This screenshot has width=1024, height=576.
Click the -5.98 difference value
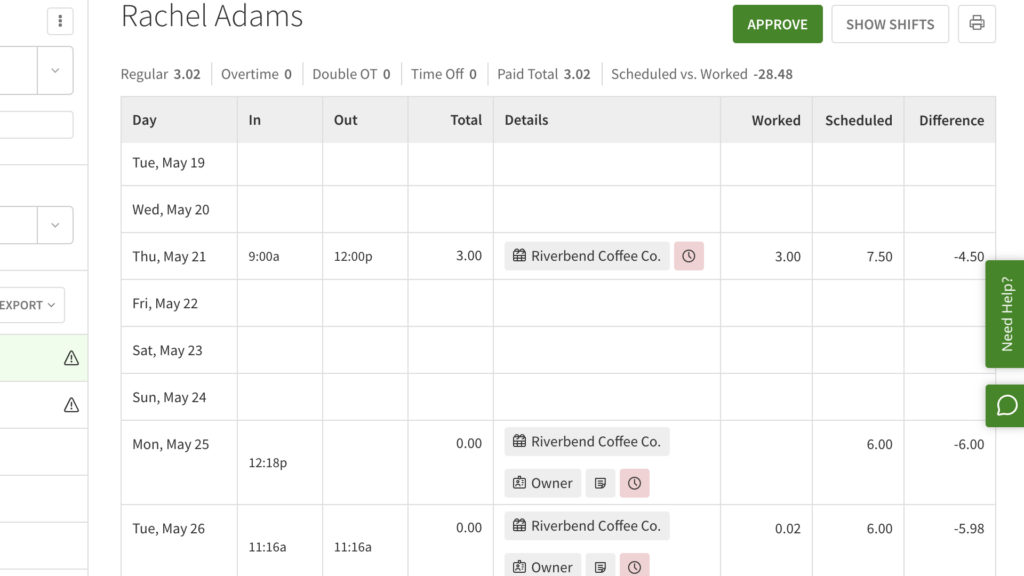coord(968,529)
